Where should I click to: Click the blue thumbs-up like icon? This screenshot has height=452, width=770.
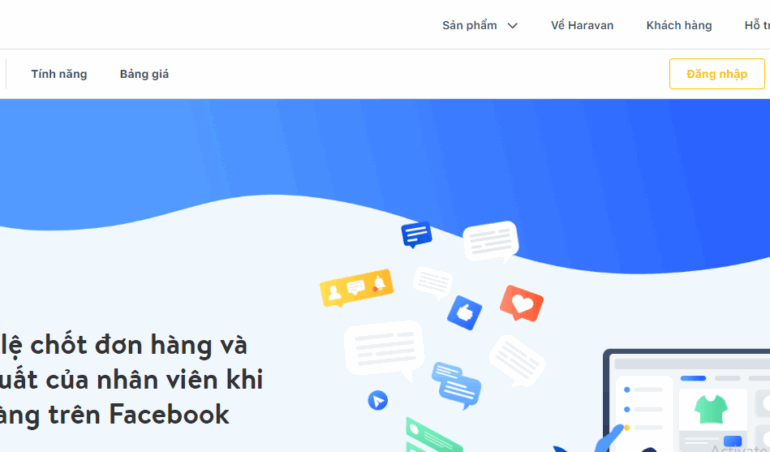pos(465,312)
